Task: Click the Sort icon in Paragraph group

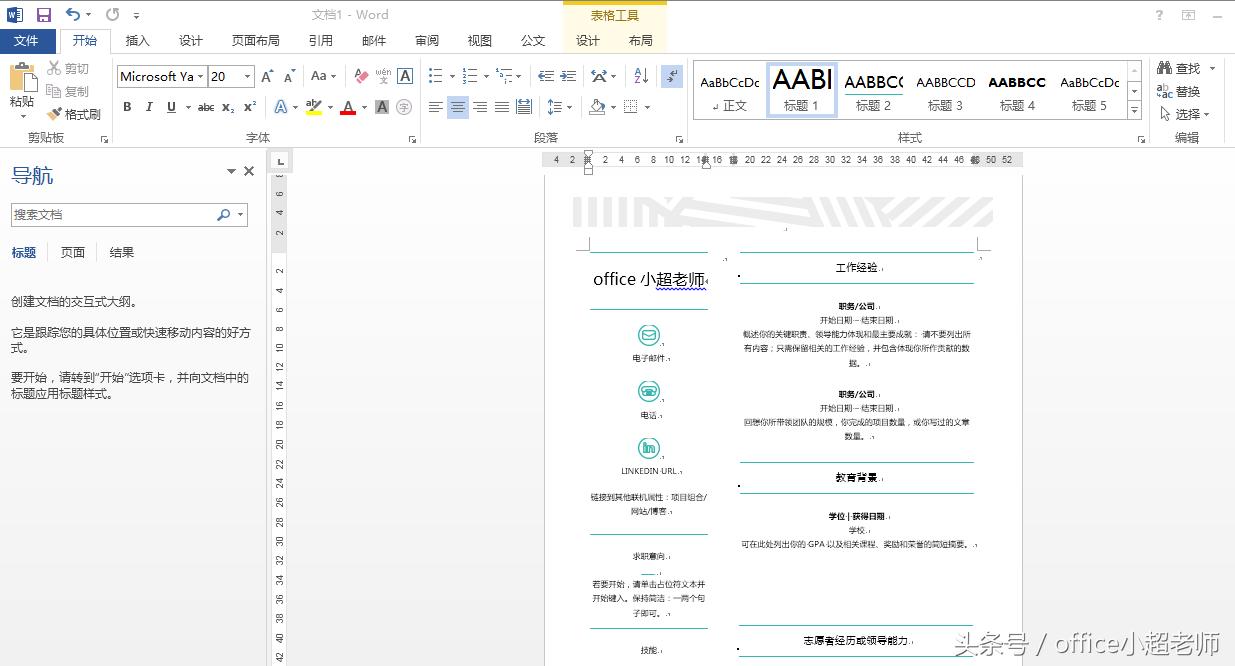Action: pyautogui.click(x=639, y=76)
